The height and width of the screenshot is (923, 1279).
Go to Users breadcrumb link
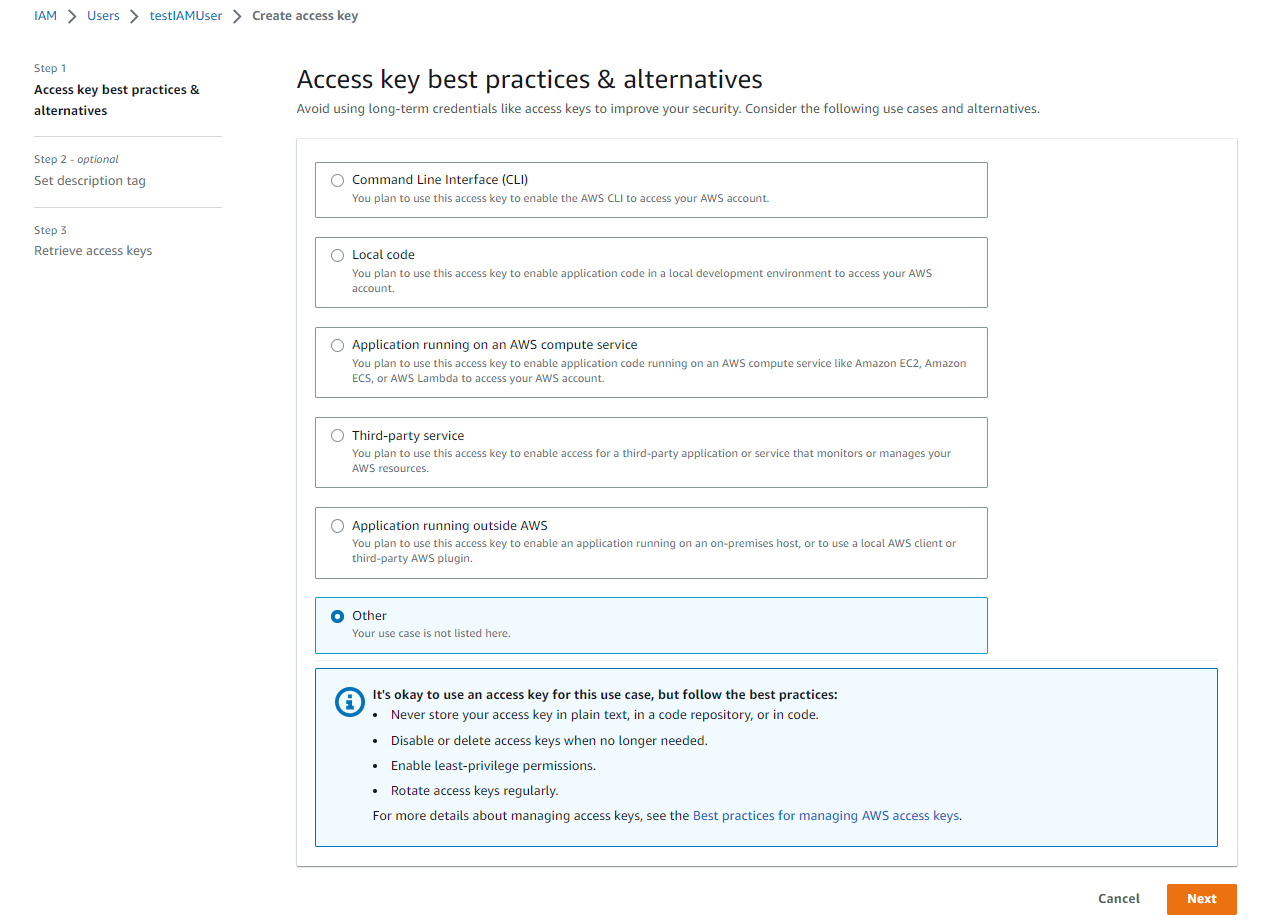pos(103,16)
